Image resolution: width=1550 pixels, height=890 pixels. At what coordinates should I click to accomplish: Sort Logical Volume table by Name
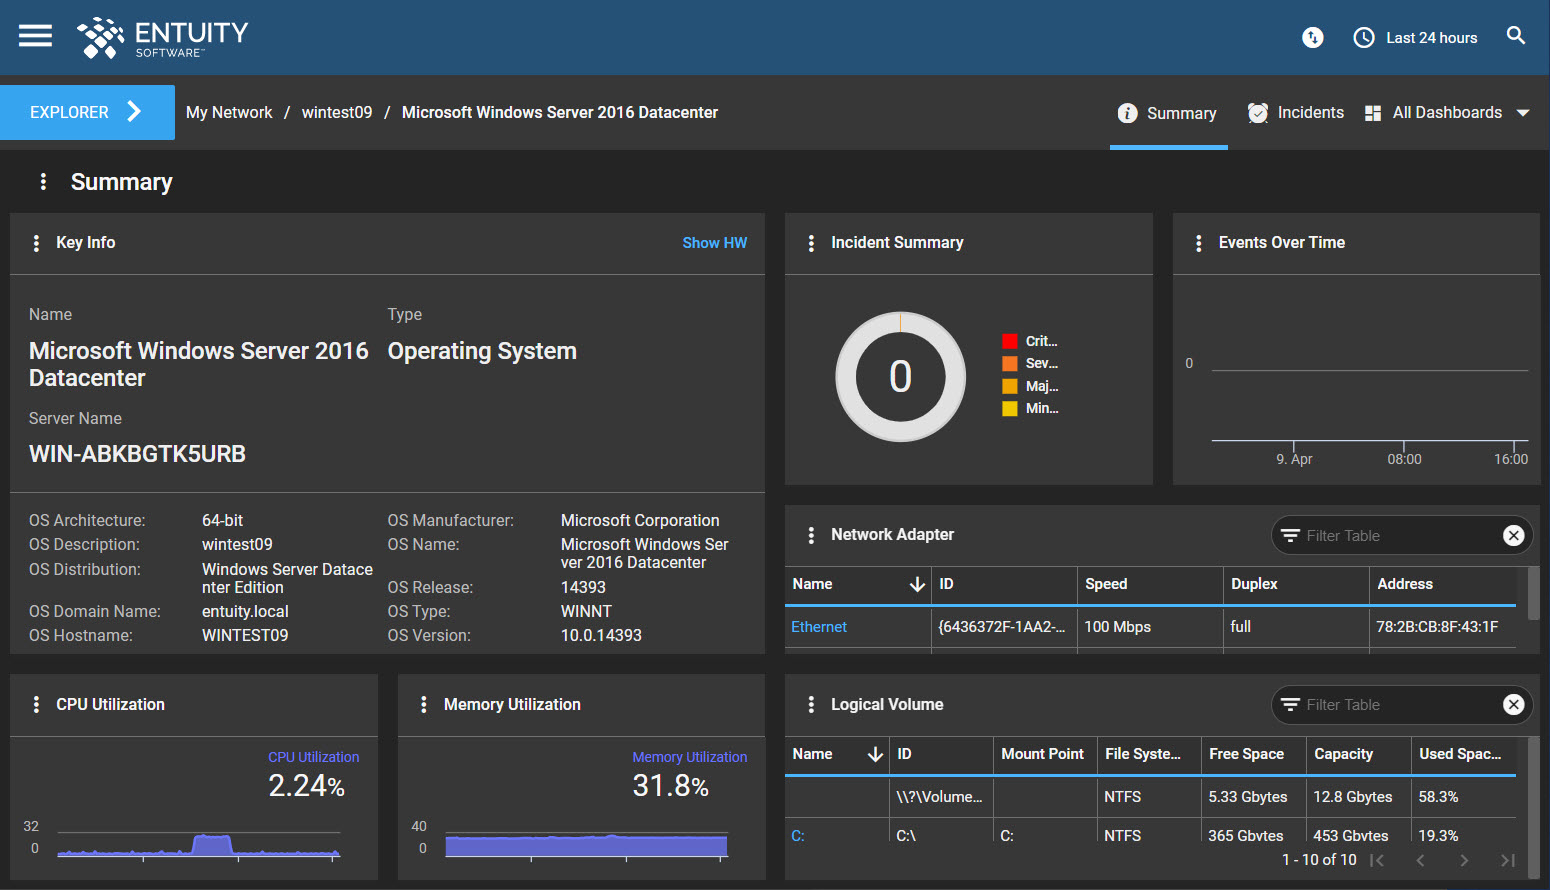click(837, 754)
